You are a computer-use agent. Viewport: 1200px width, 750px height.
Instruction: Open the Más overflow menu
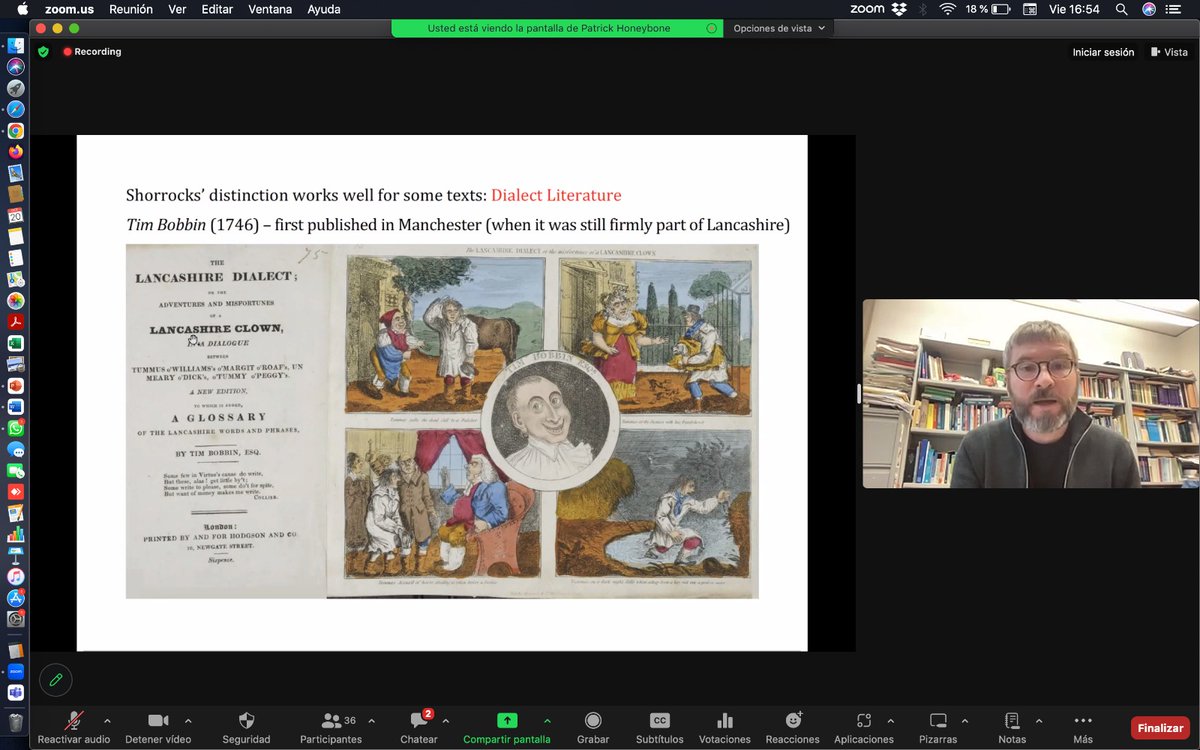click(1083, 728)
